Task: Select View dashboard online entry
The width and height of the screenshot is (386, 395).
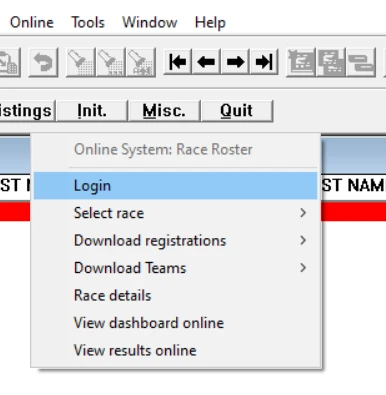Action: (x=175, y=323)
